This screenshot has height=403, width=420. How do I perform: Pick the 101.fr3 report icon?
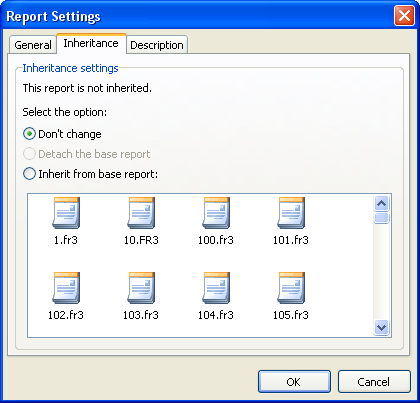(x=291, y=213)
